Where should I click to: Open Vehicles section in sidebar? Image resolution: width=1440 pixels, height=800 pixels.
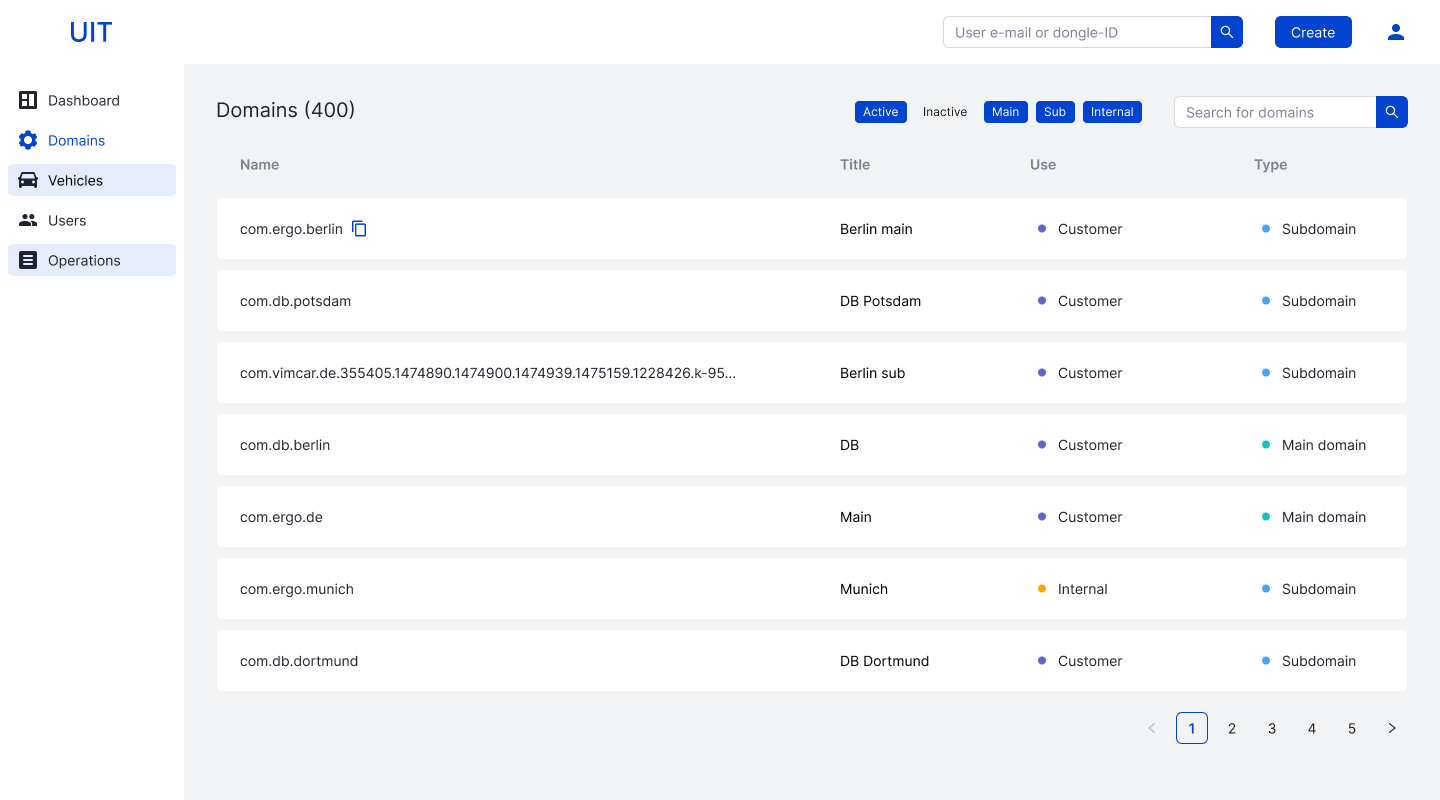point(76,180)
